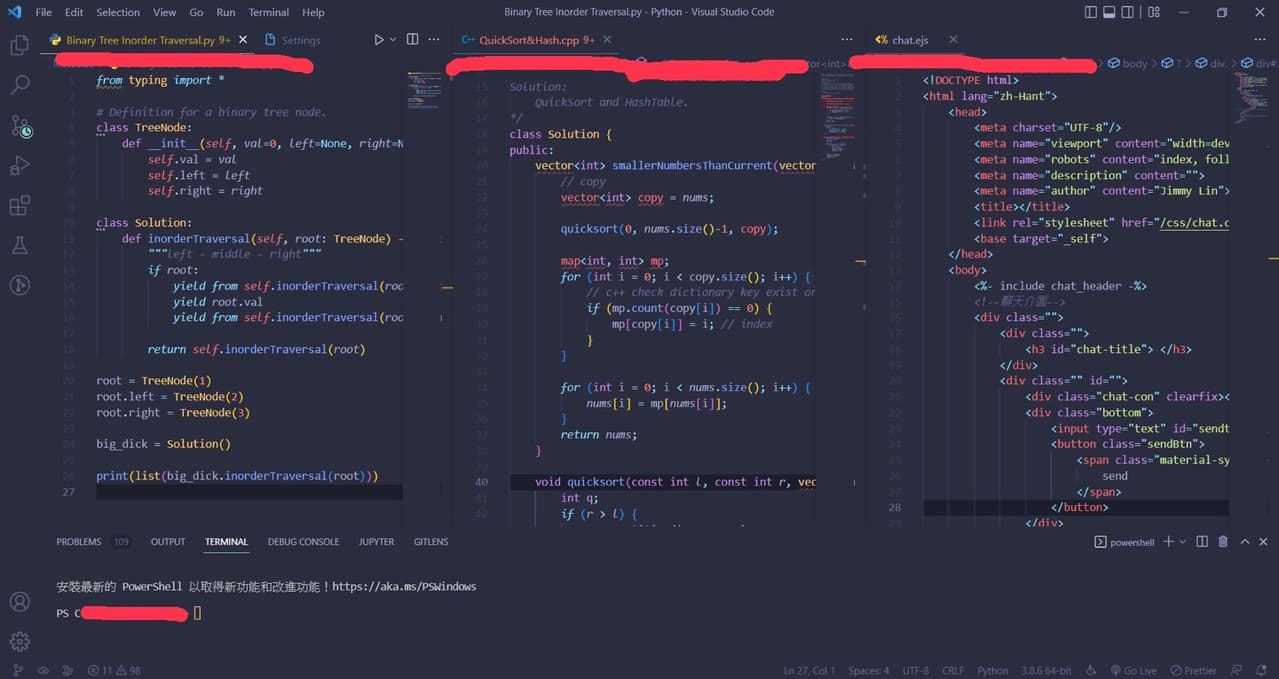The height and width of the screenshot is (679, 1279).
Task: Toggle the secondary sidebar layout button
Action: click(x=1129, y=12)
